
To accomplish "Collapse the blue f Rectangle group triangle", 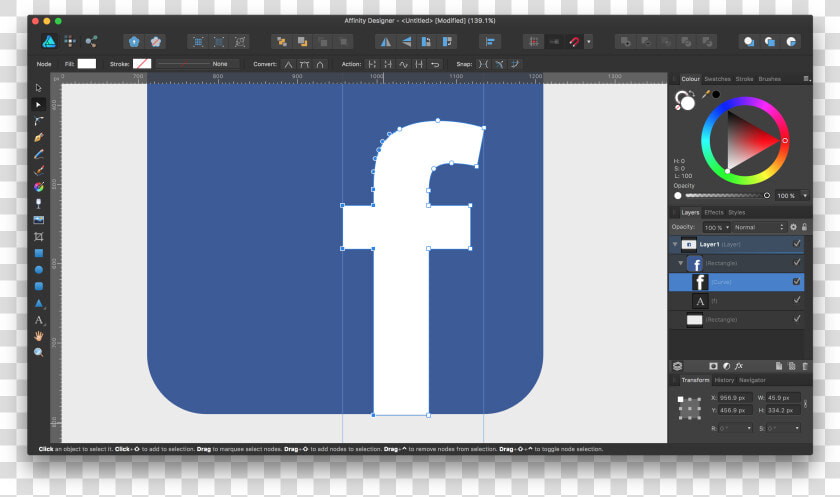I will (x=681, y=263).
